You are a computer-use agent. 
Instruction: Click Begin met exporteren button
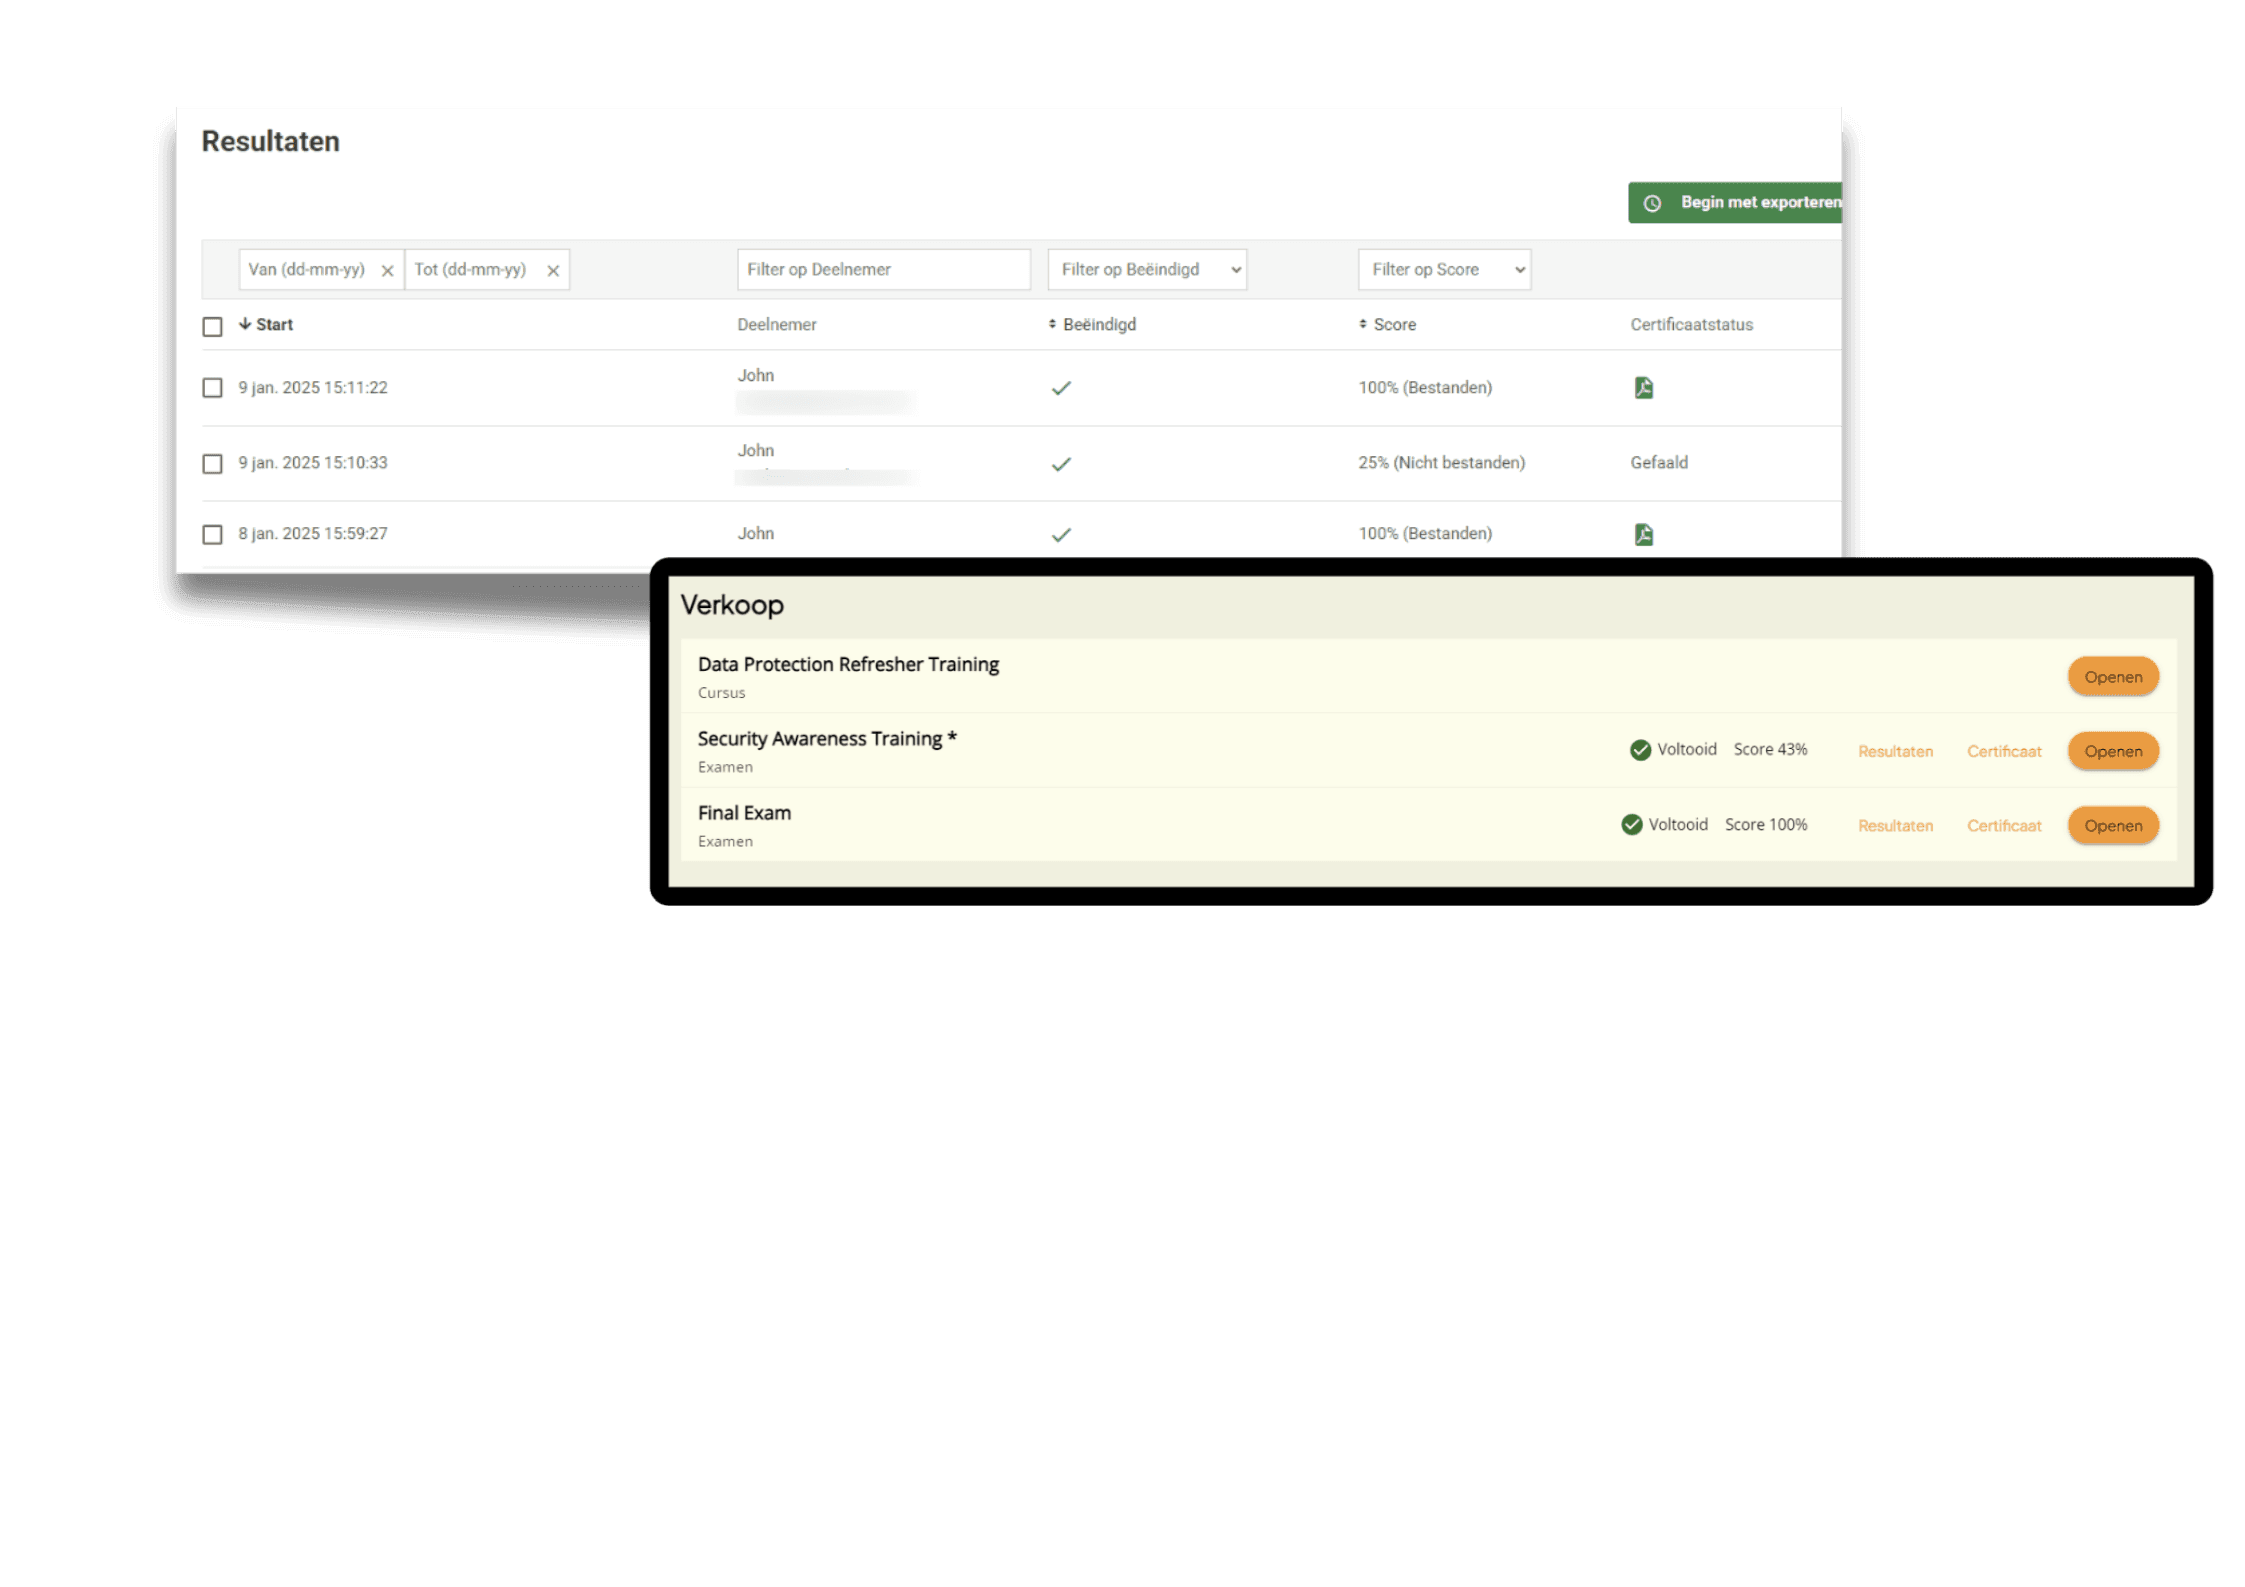[1736, 203]
